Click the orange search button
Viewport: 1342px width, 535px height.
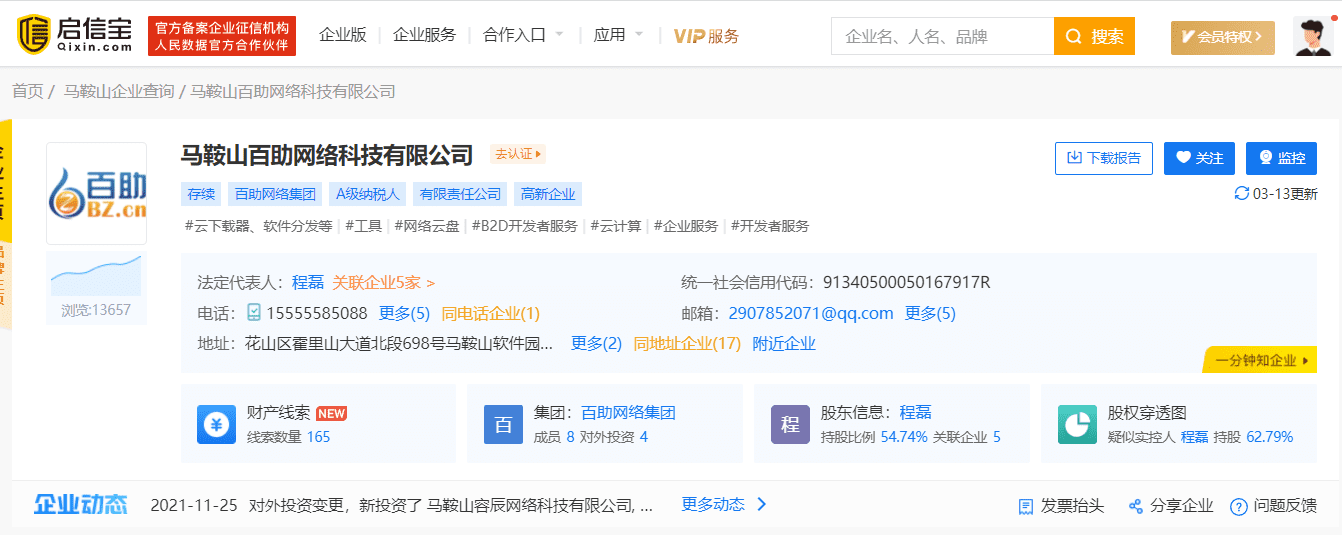(x=1094, y=36)
